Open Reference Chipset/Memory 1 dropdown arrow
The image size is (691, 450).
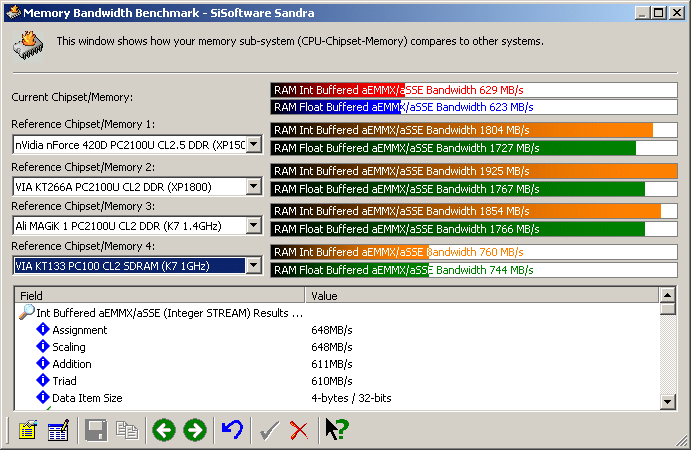[254, 144]
